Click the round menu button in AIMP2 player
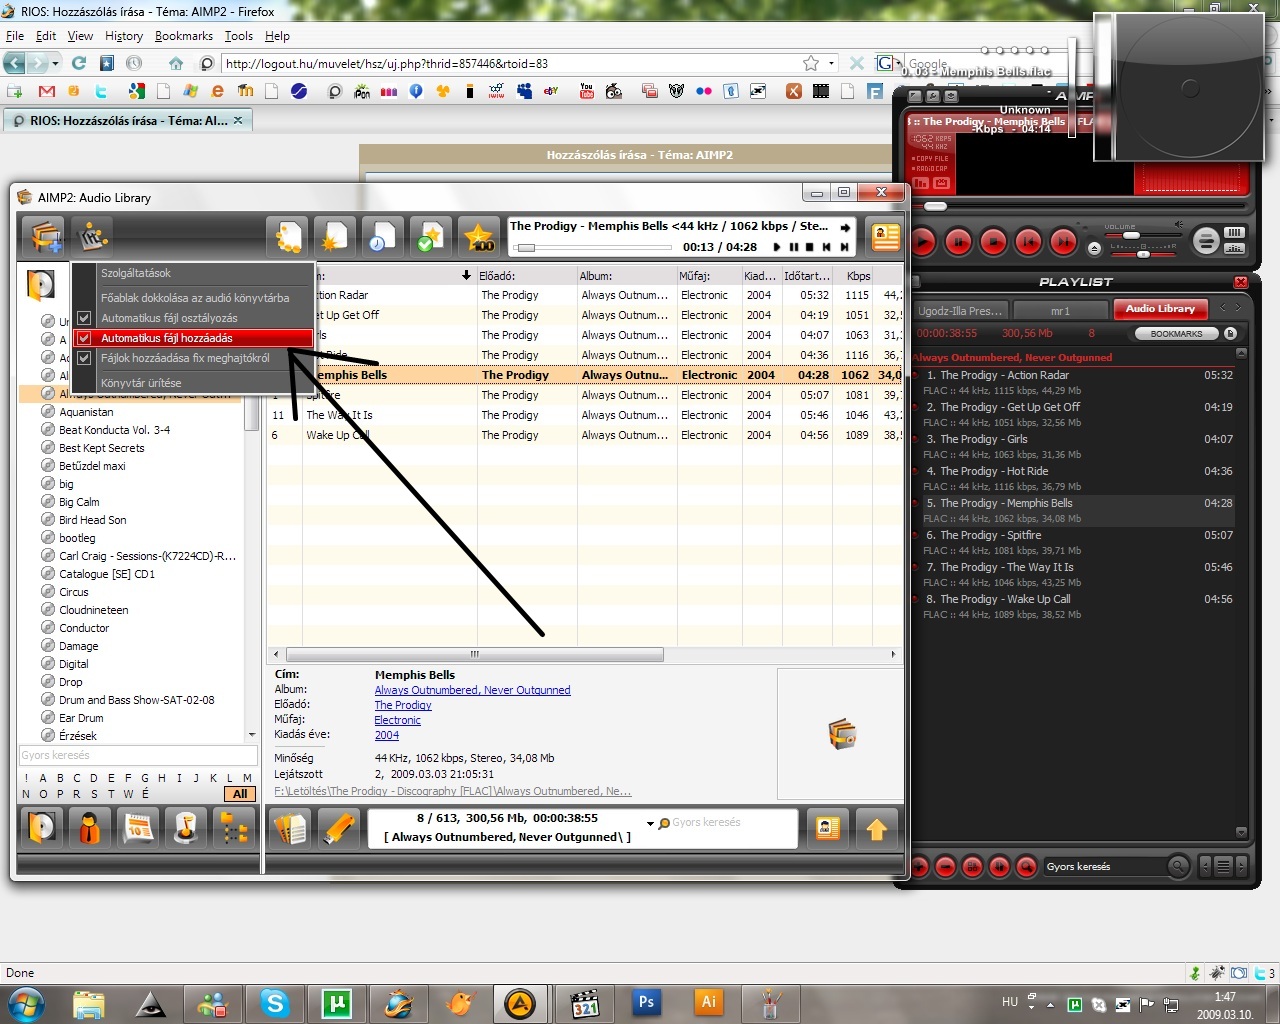The image size is (1280, 1024). 1206,241
